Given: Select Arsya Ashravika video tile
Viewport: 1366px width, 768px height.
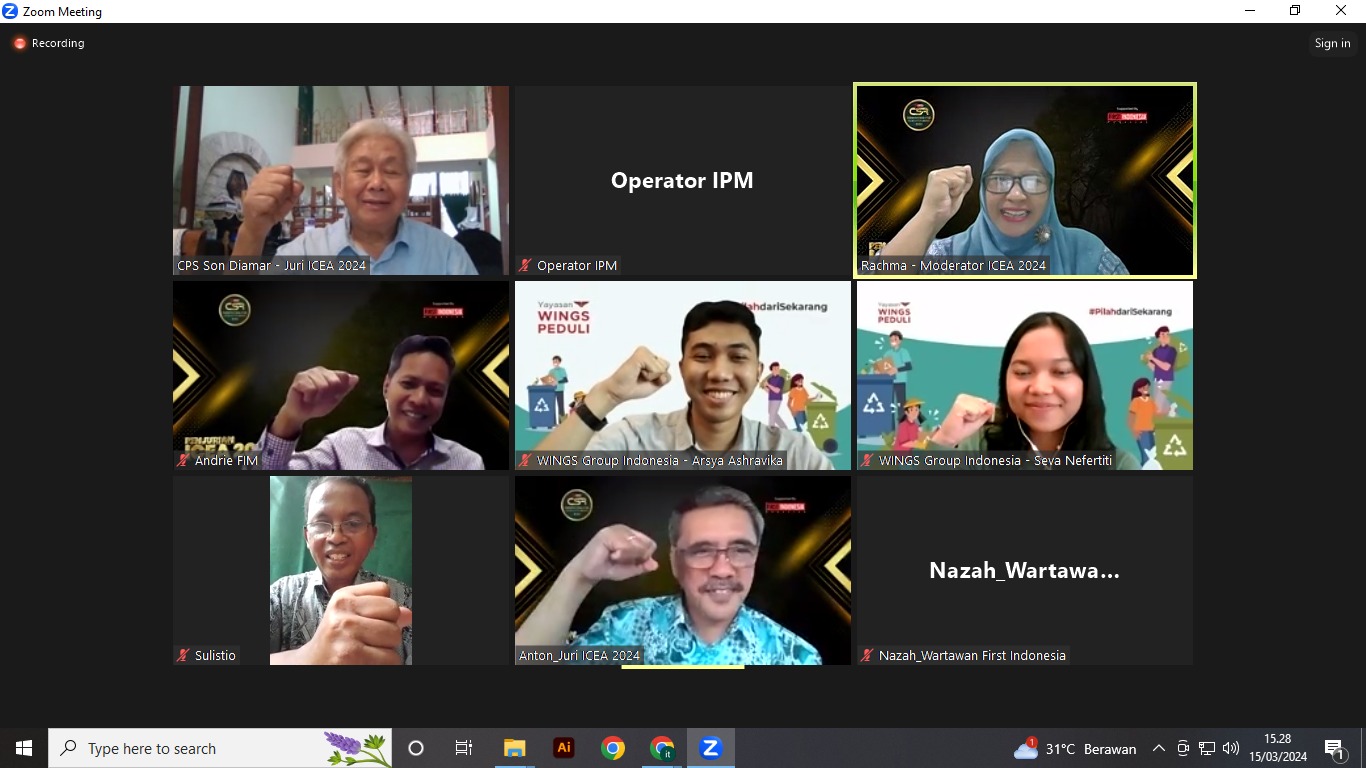Looking at the screenshot, I should pyautogui.click(x=683, y=375).
